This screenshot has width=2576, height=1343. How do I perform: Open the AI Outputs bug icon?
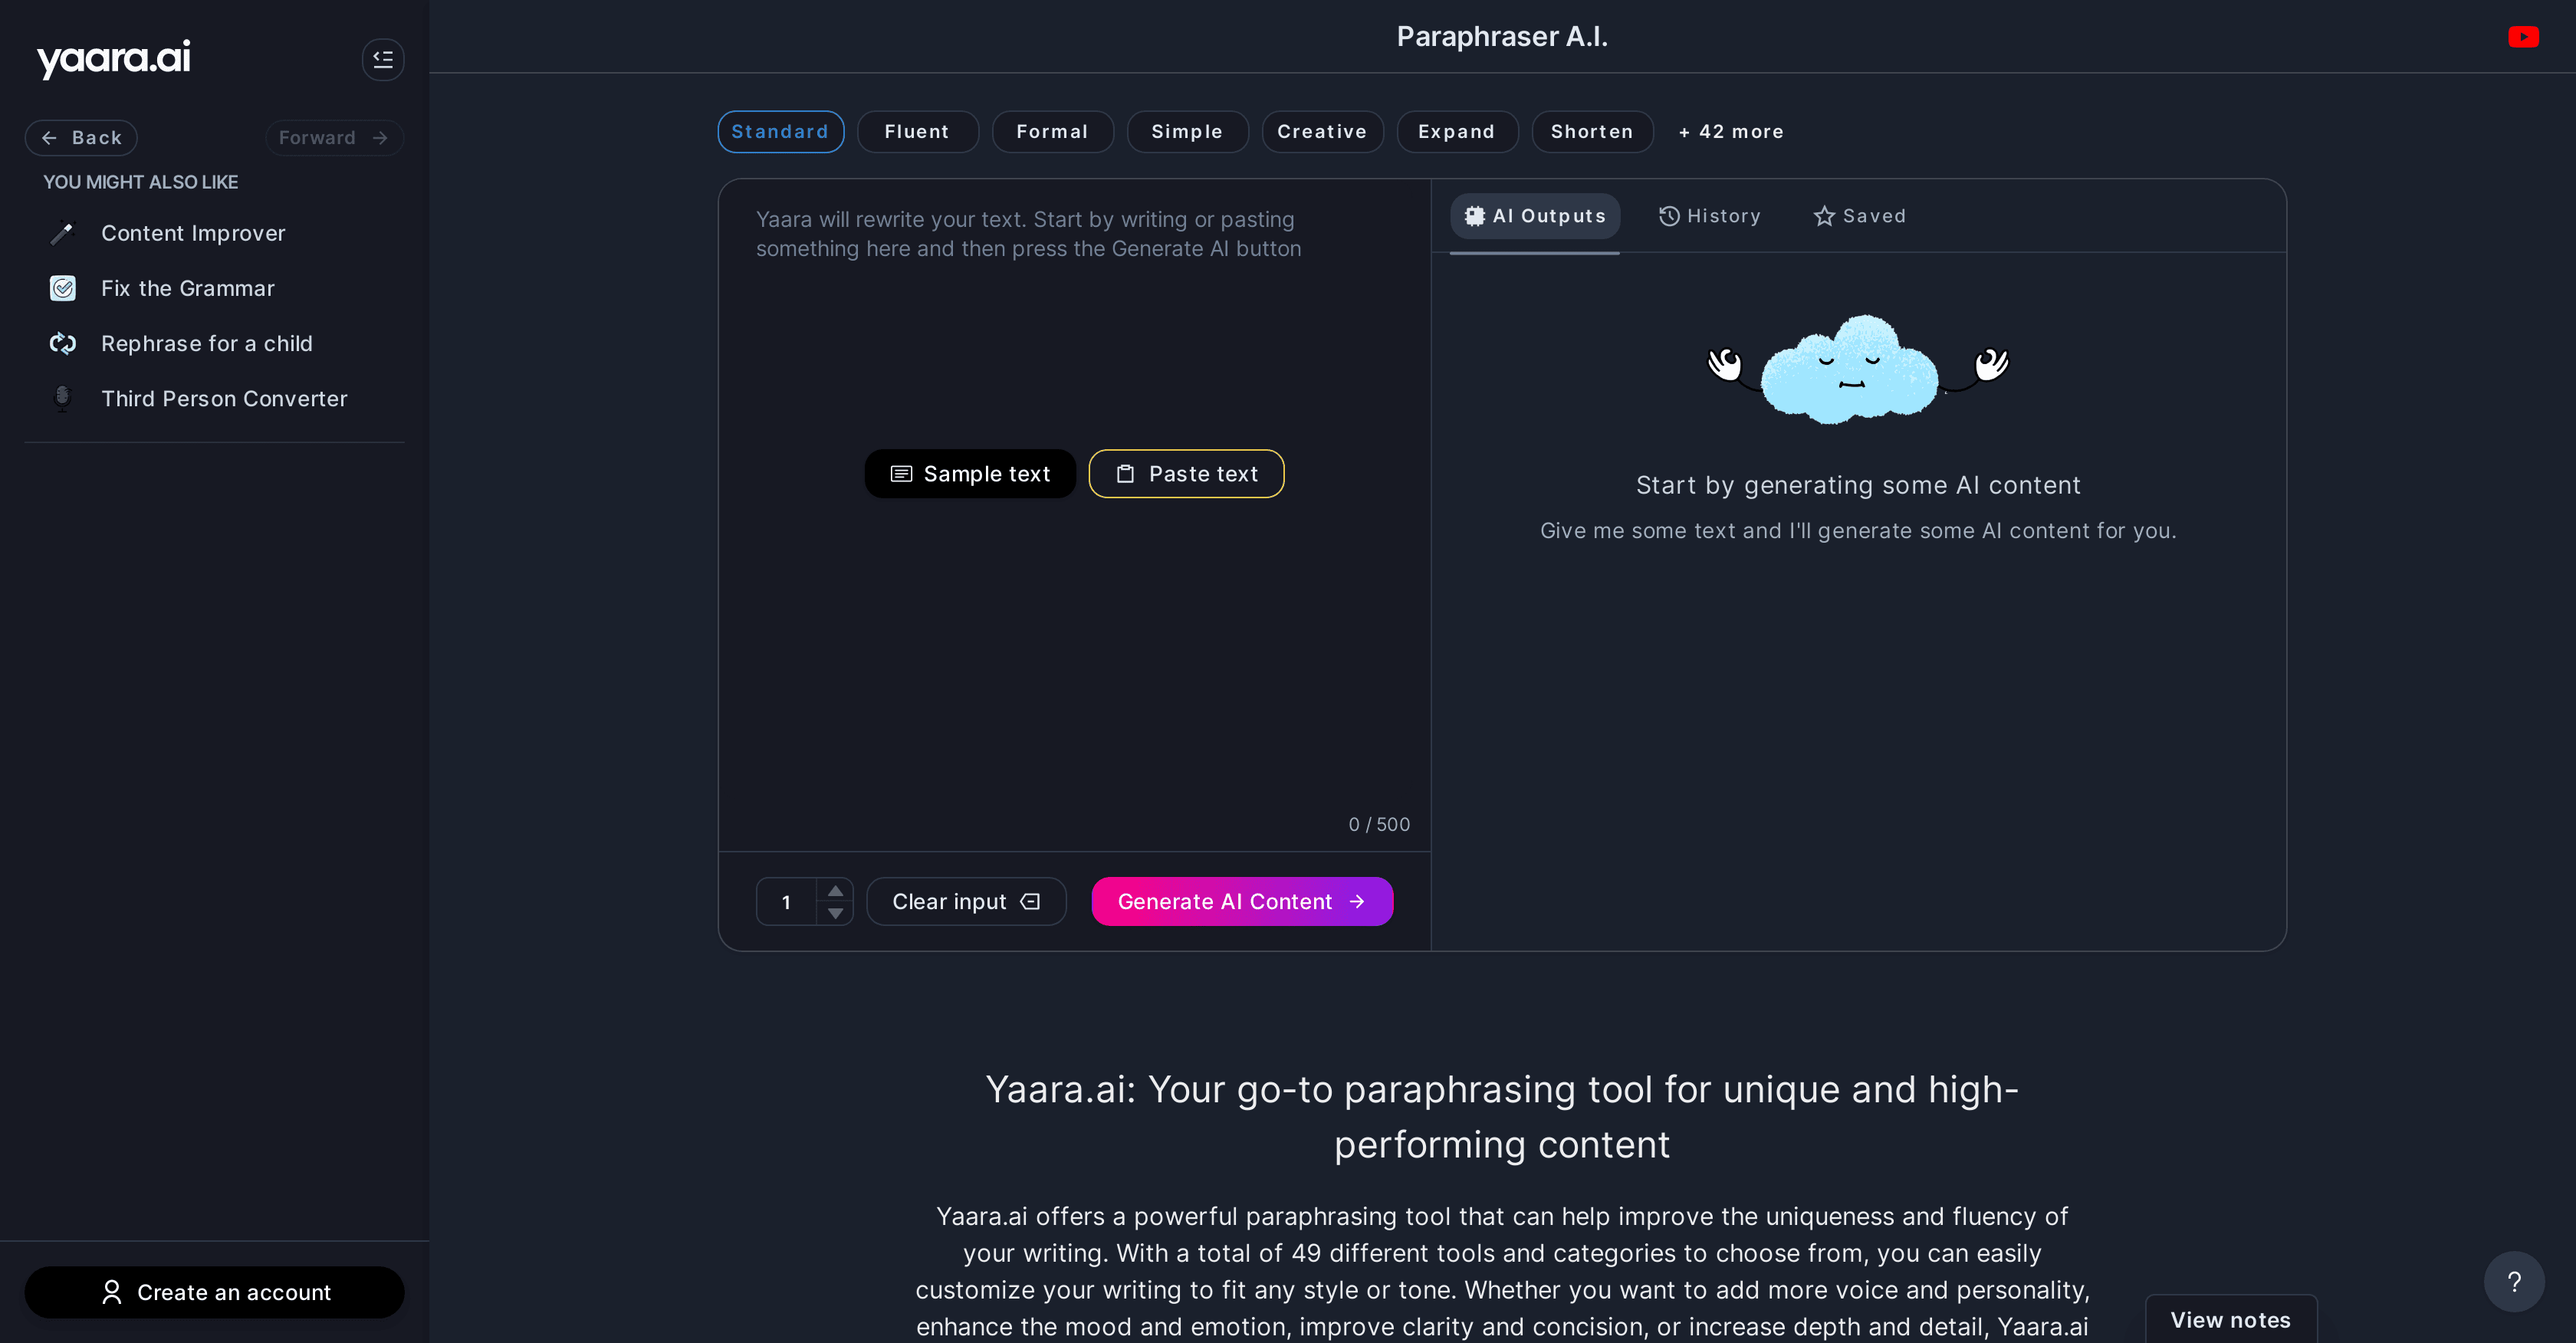tap(1474, 215)
